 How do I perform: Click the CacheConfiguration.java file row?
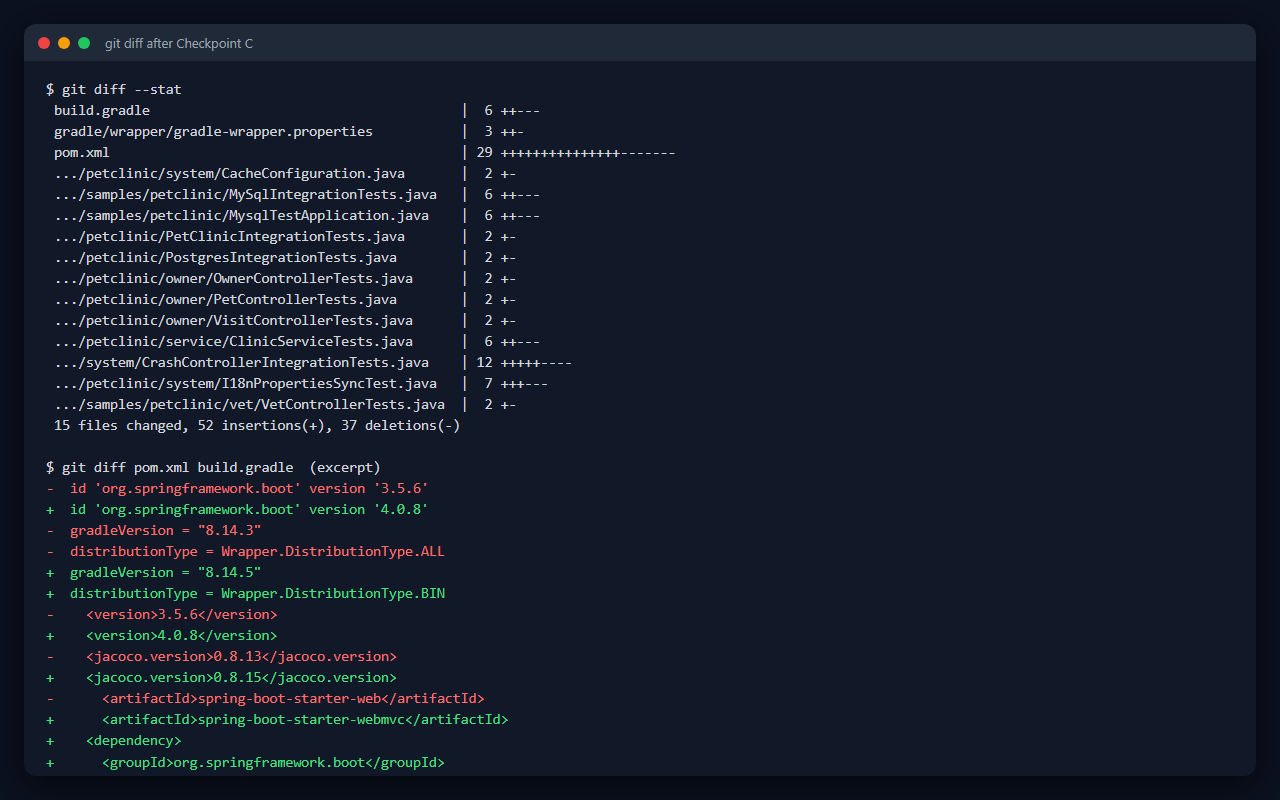click(x=285, y=173)
